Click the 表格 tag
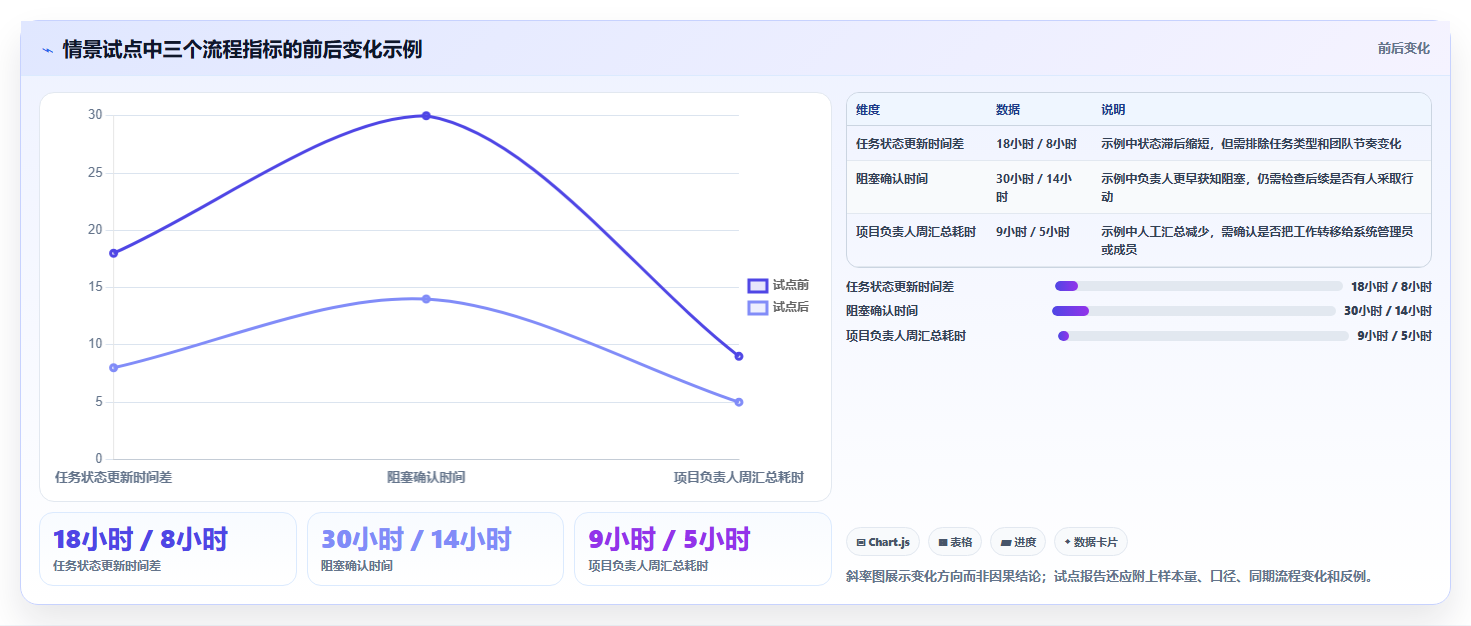Viewport: 1471px width, 626px height. tap(955, 542)
